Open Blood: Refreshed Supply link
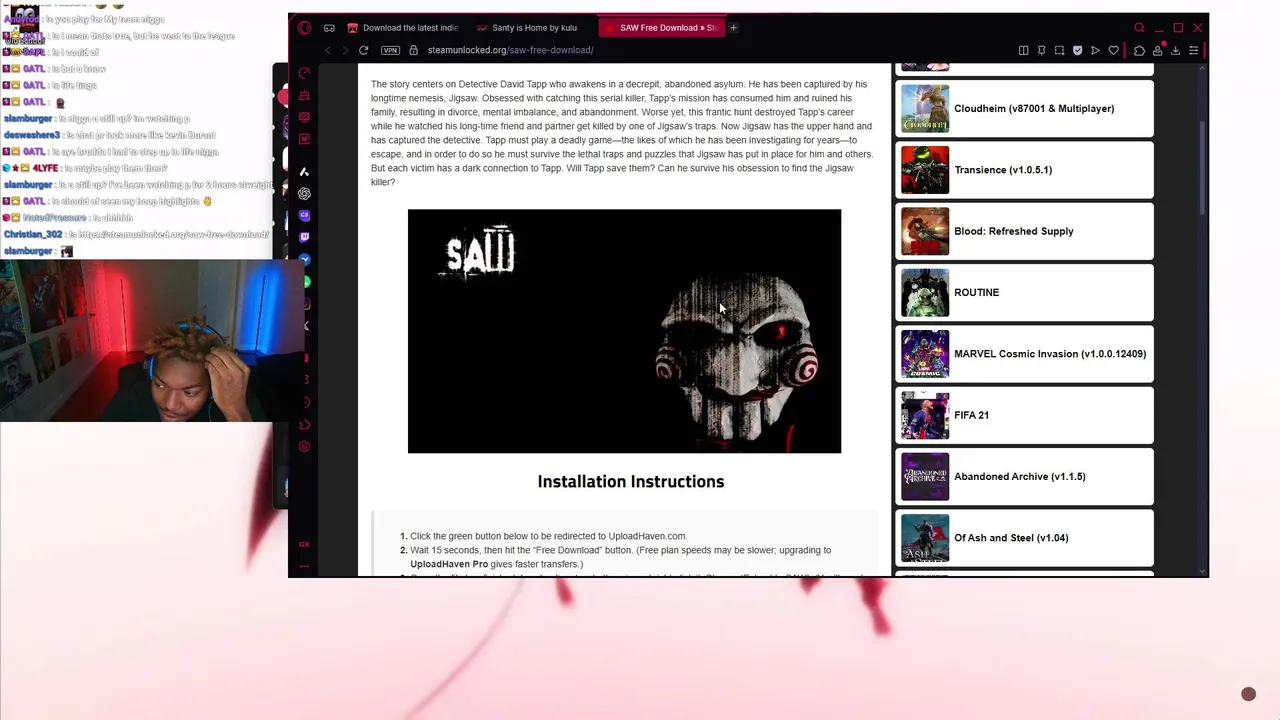 pyautogui.click(x=1014, y=231)
